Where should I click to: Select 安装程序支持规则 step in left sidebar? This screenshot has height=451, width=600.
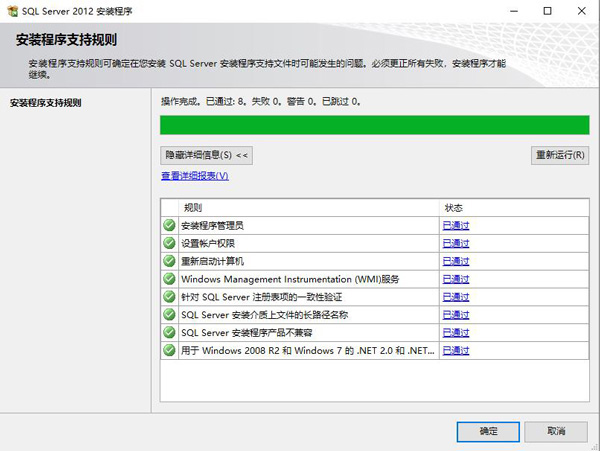coord(46,103)
